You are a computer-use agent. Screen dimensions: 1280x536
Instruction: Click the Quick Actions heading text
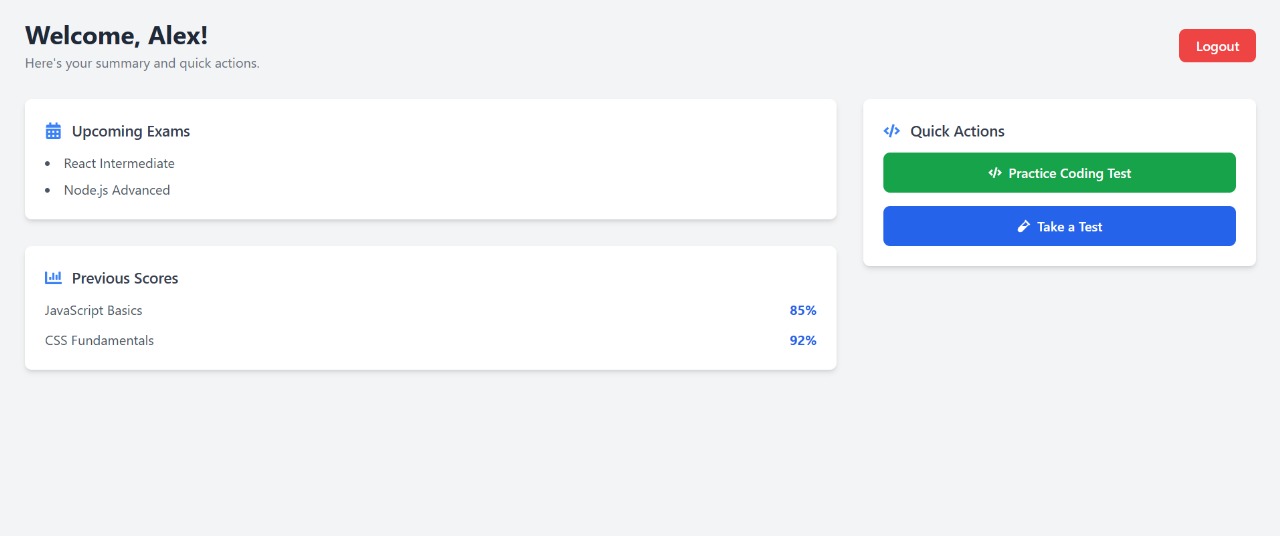pos(957,131)
